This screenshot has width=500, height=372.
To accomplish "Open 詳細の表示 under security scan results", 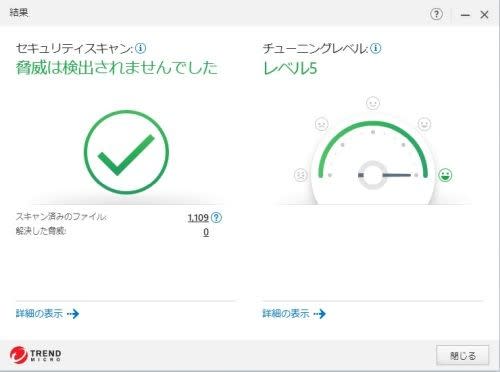I will coord(47,314).
